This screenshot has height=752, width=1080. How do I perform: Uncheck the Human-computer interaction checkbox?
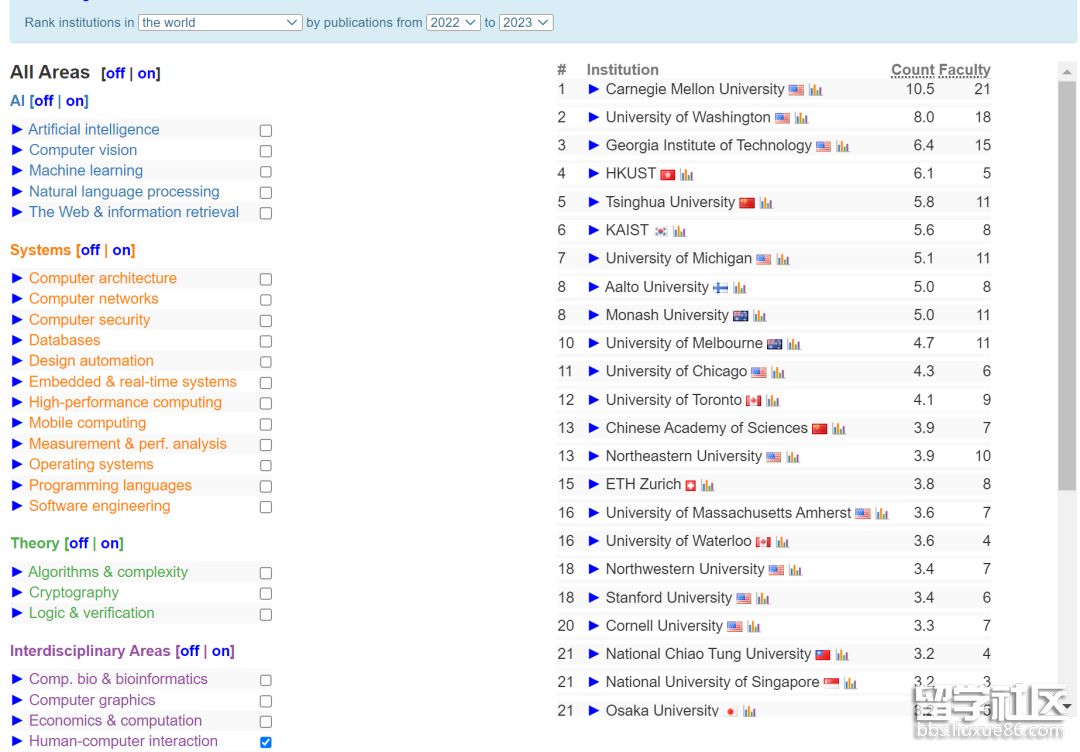(266, 742)
